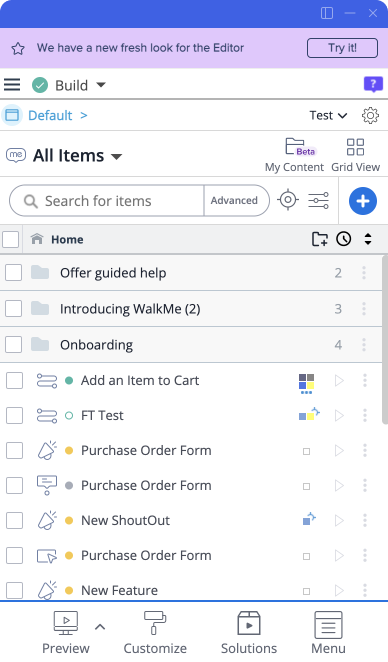Click the blue plus create button
The image size is (388, 662).
click(x=363, y=201)
